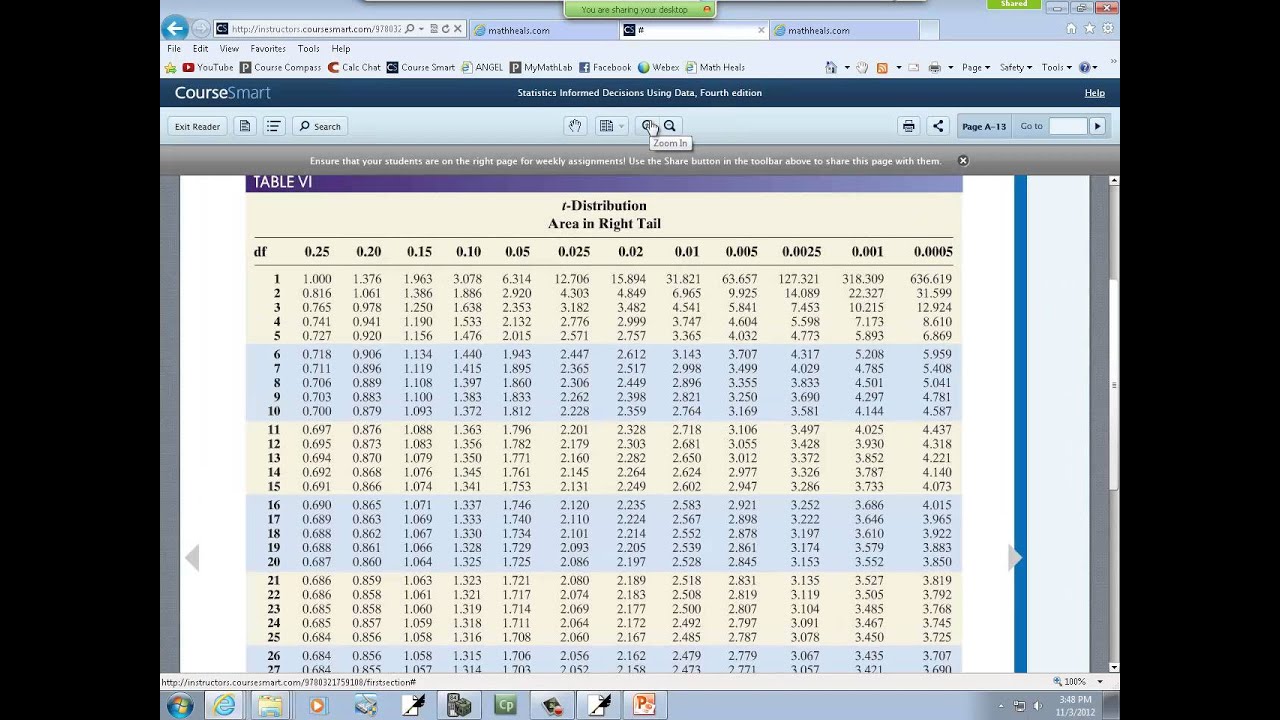The image size is (1280, 720).
Task: Open the Calc Chat favorites link
Action: 354,67
